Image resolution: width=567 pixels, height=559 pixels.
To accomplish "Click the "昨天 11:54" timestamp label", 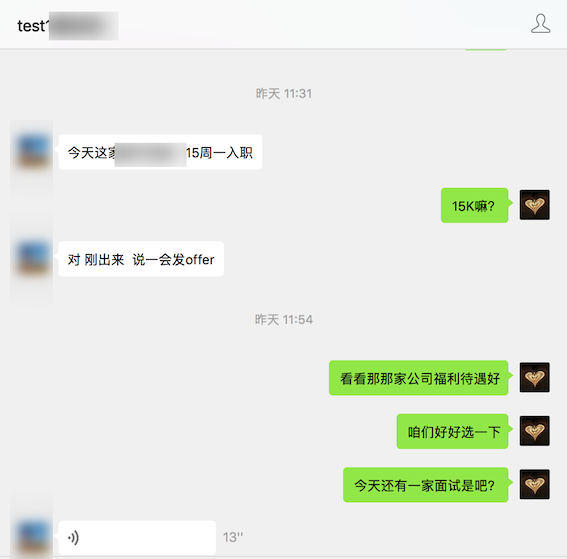I will (284, 320).
